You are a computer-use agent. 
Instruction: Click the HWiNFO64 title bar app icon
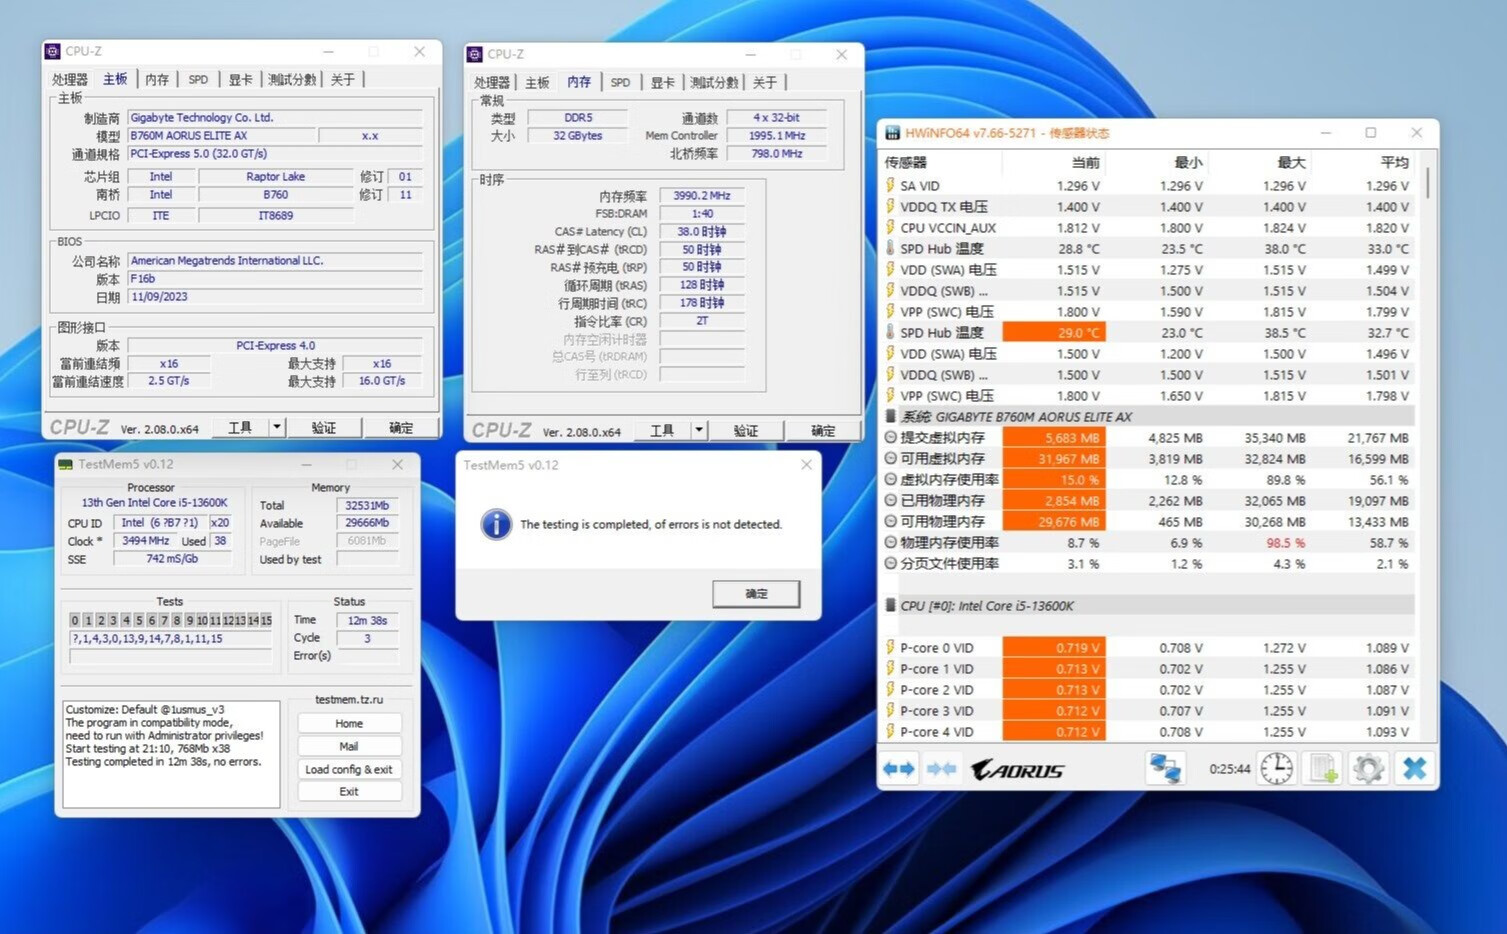click(x=892, y=133)
